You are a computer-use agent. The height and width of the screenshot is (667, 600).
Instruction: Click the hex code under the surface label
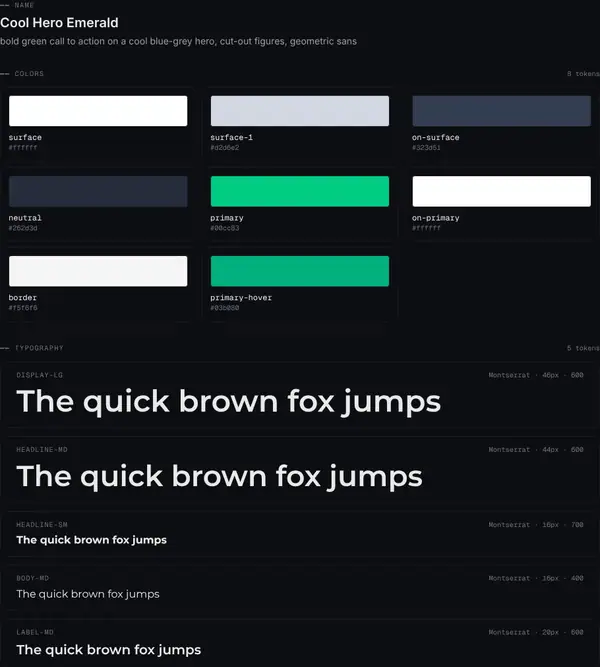[23, 148]
